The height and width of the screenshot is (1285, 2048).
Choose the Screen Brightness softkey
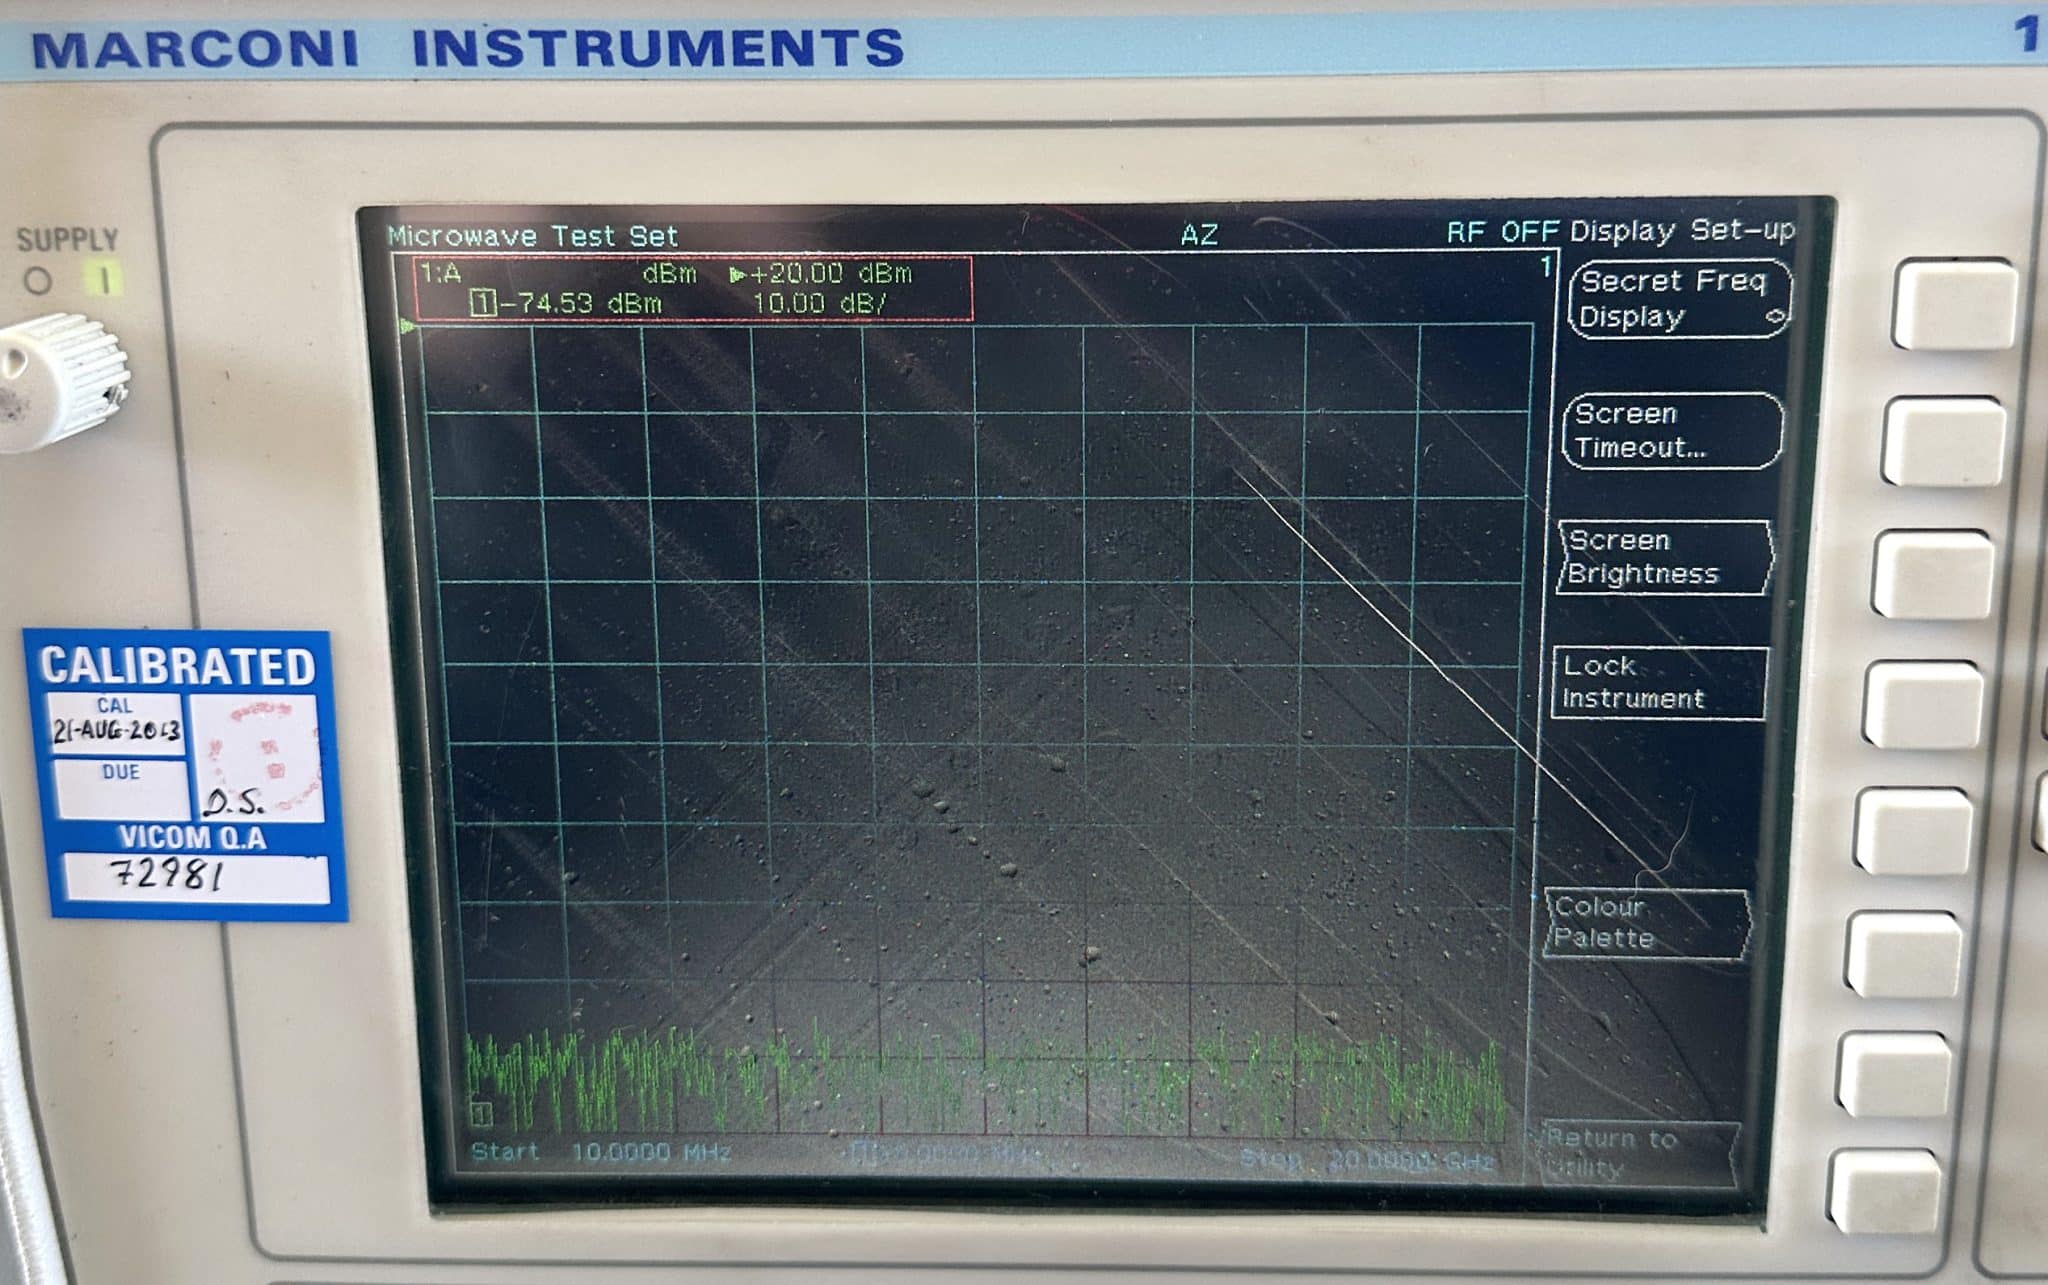[1664, 557]
